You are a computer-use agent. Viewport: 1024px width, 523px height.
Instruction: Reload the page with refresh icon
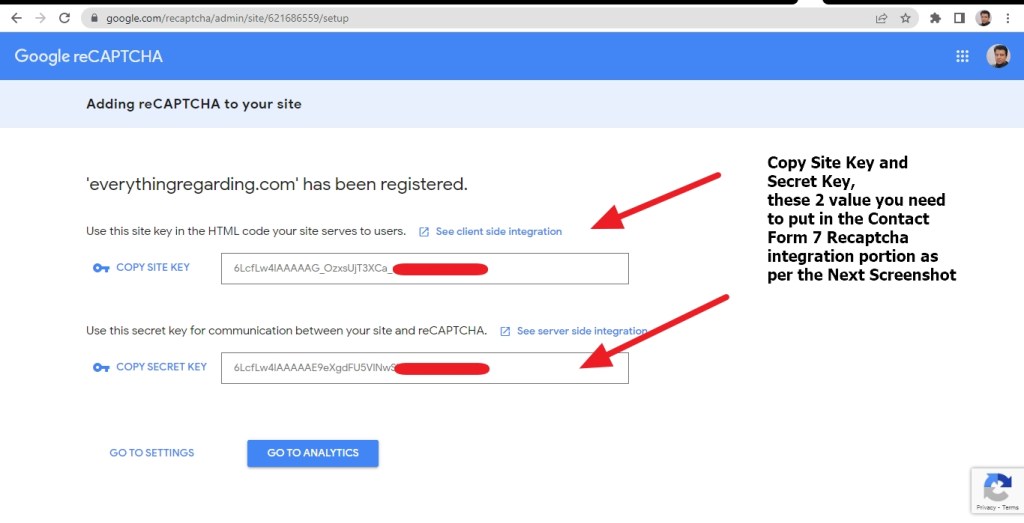(65, 18)
